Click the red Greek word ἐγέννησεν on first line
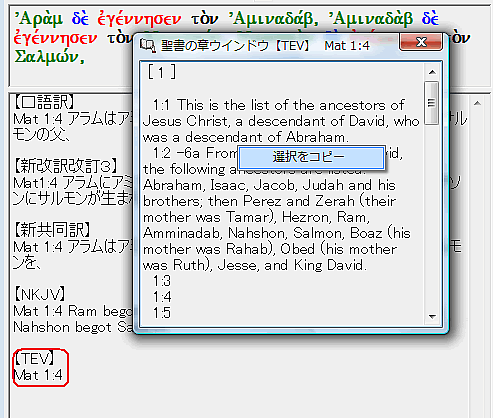 pyautogui.click(x=139, y=19)
